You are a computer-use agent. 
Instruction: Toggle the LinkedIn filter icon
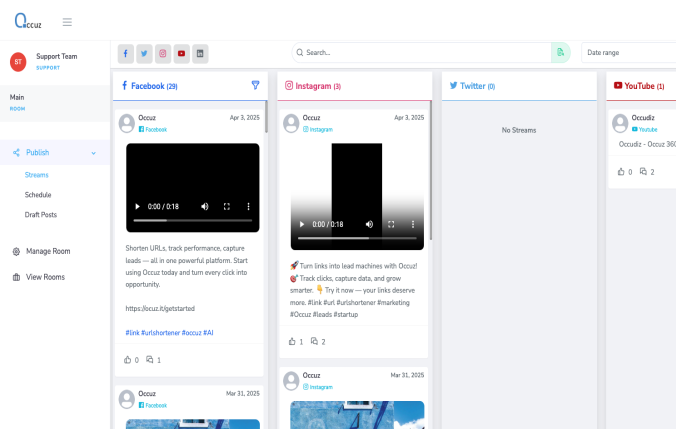pyautogui.click(x=201, y=53)
